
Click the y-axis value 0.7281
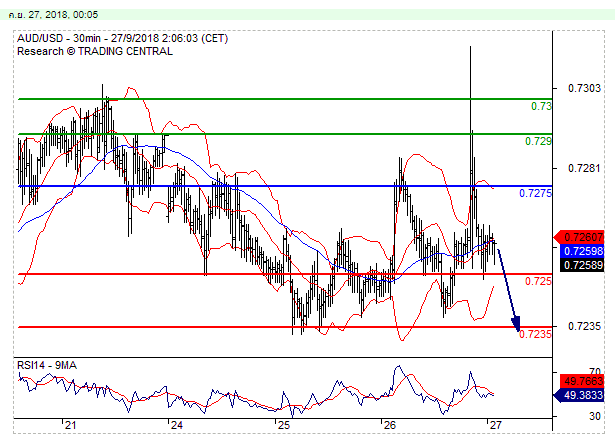584,168
